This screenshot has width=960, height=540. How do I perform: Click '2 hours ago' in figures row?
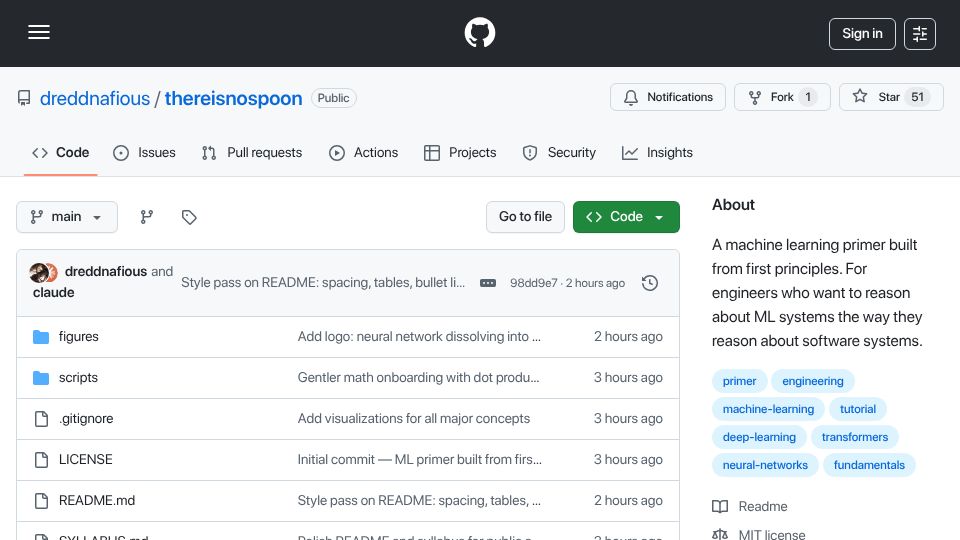point(628,337)
